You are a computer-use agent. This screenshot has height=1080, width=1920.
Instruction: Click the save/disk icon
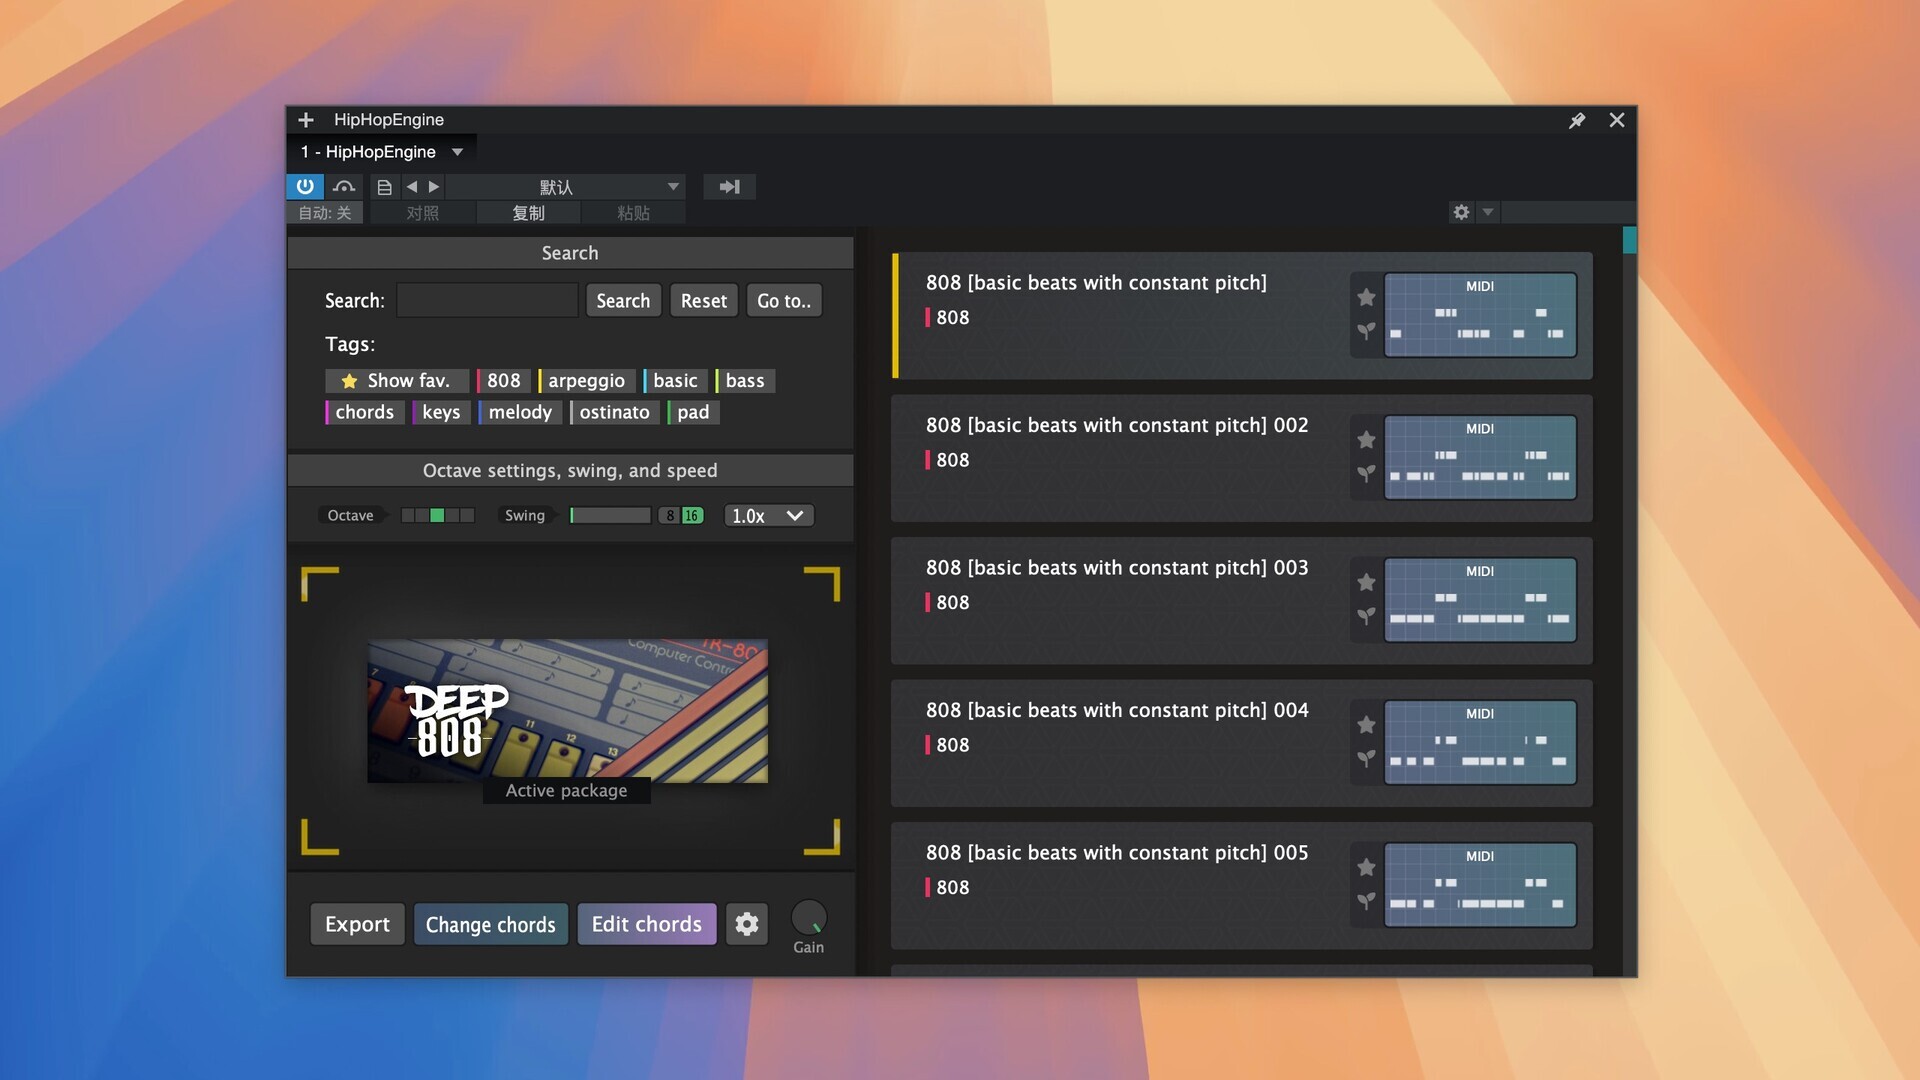[382, 186]
